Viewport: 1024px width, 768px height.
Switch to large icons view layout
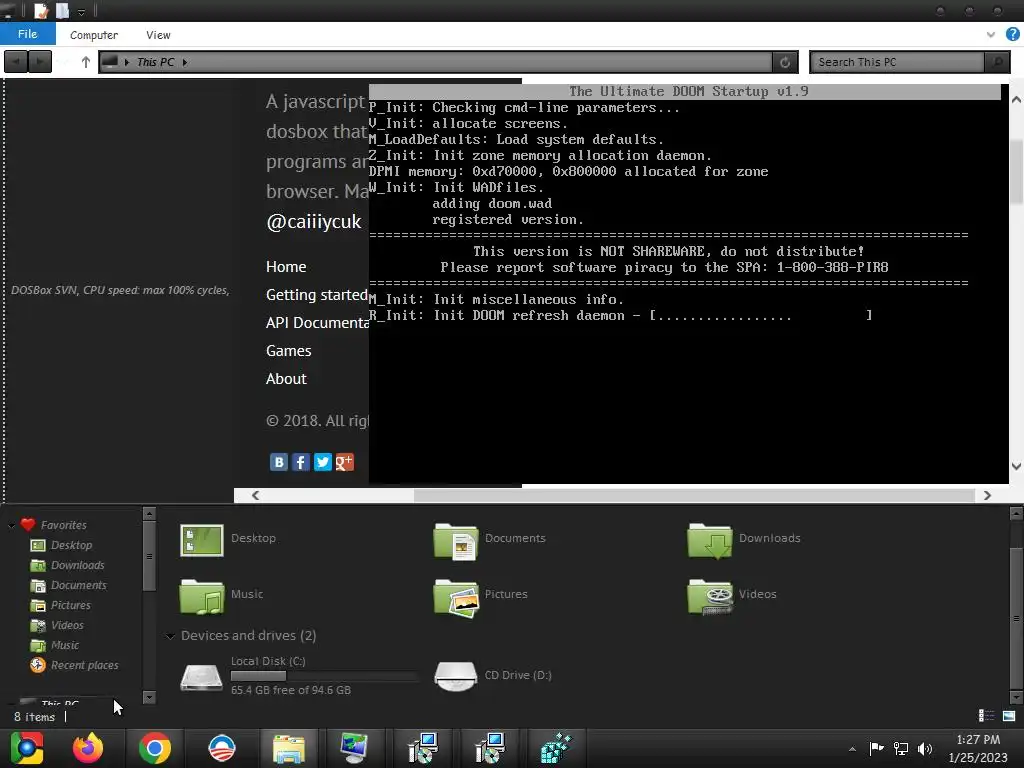tap(1009, 716)
